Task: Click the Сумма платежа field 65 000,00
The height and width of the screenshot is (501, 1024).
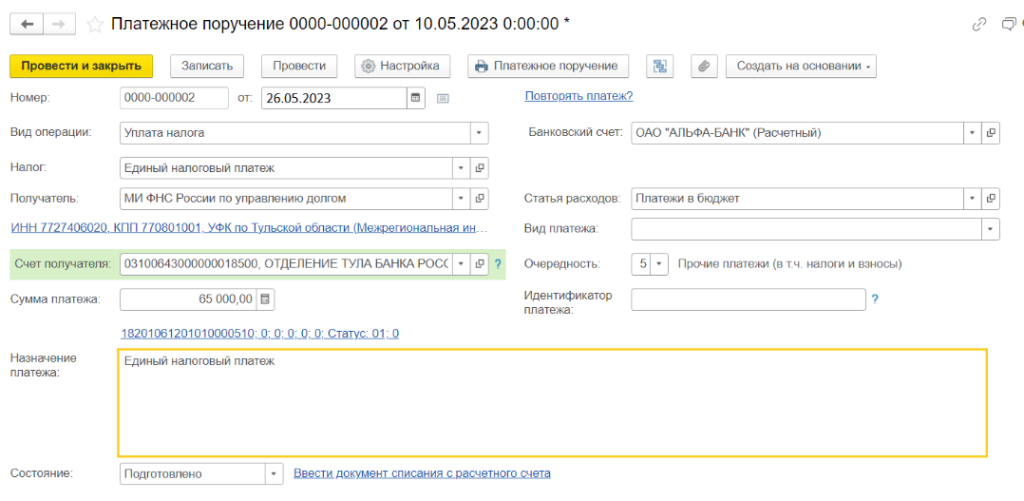Action: (189, 299)
